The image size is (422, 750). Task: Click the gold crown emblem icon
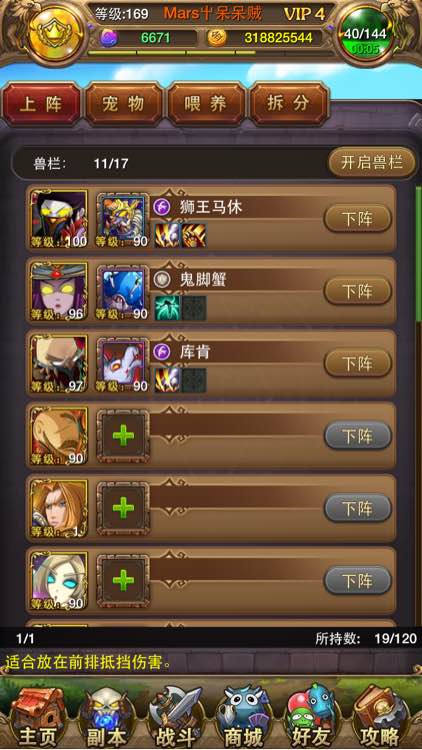[x=56, y=32]
